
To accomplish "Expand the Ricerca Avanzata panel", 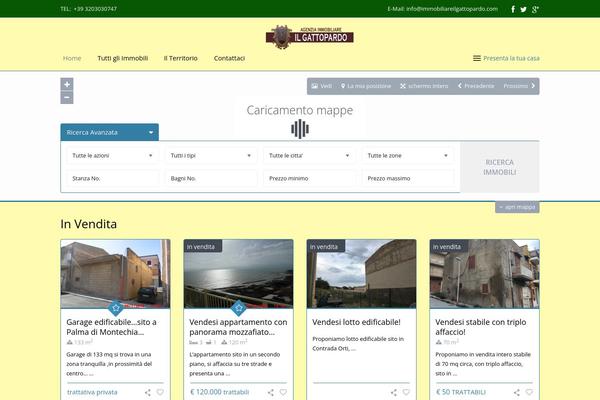I will pyautogui.click(x=109, y=132).
